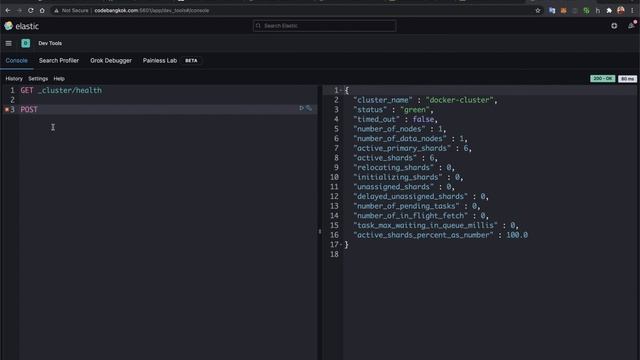The width and height of the screenshot is (640, 360).
Task: Open the extensions puzzle-piece menu
Action: [609, 11]
